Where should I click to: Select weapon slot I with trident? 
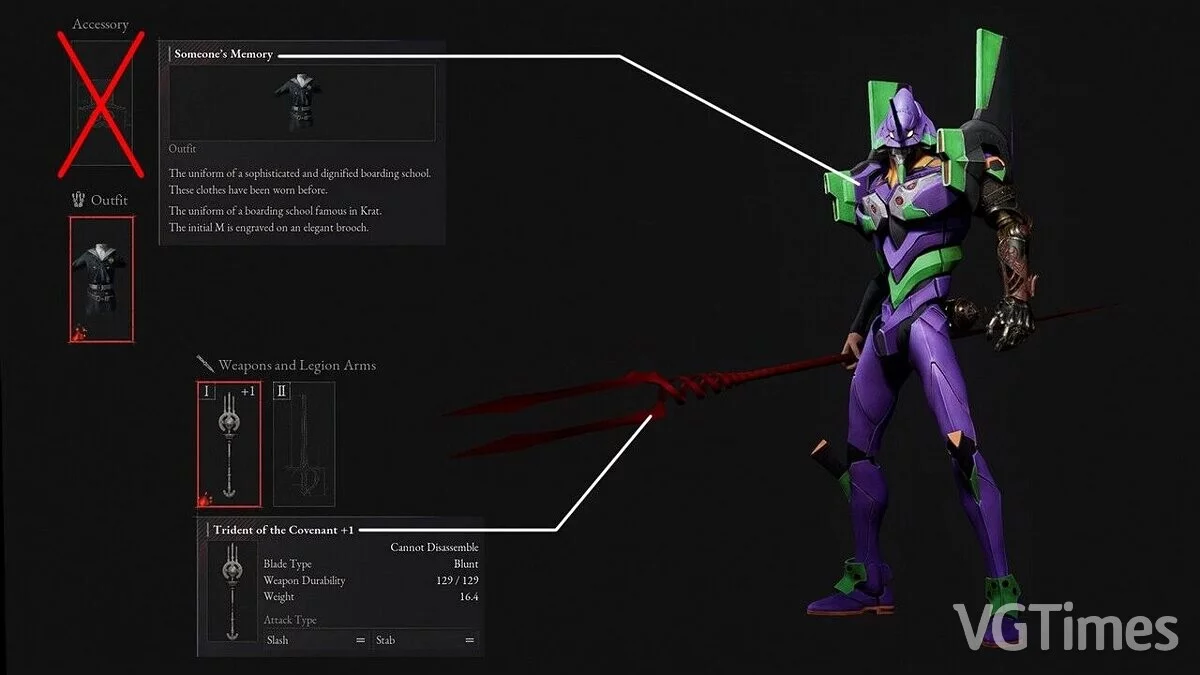coord(229,443)
